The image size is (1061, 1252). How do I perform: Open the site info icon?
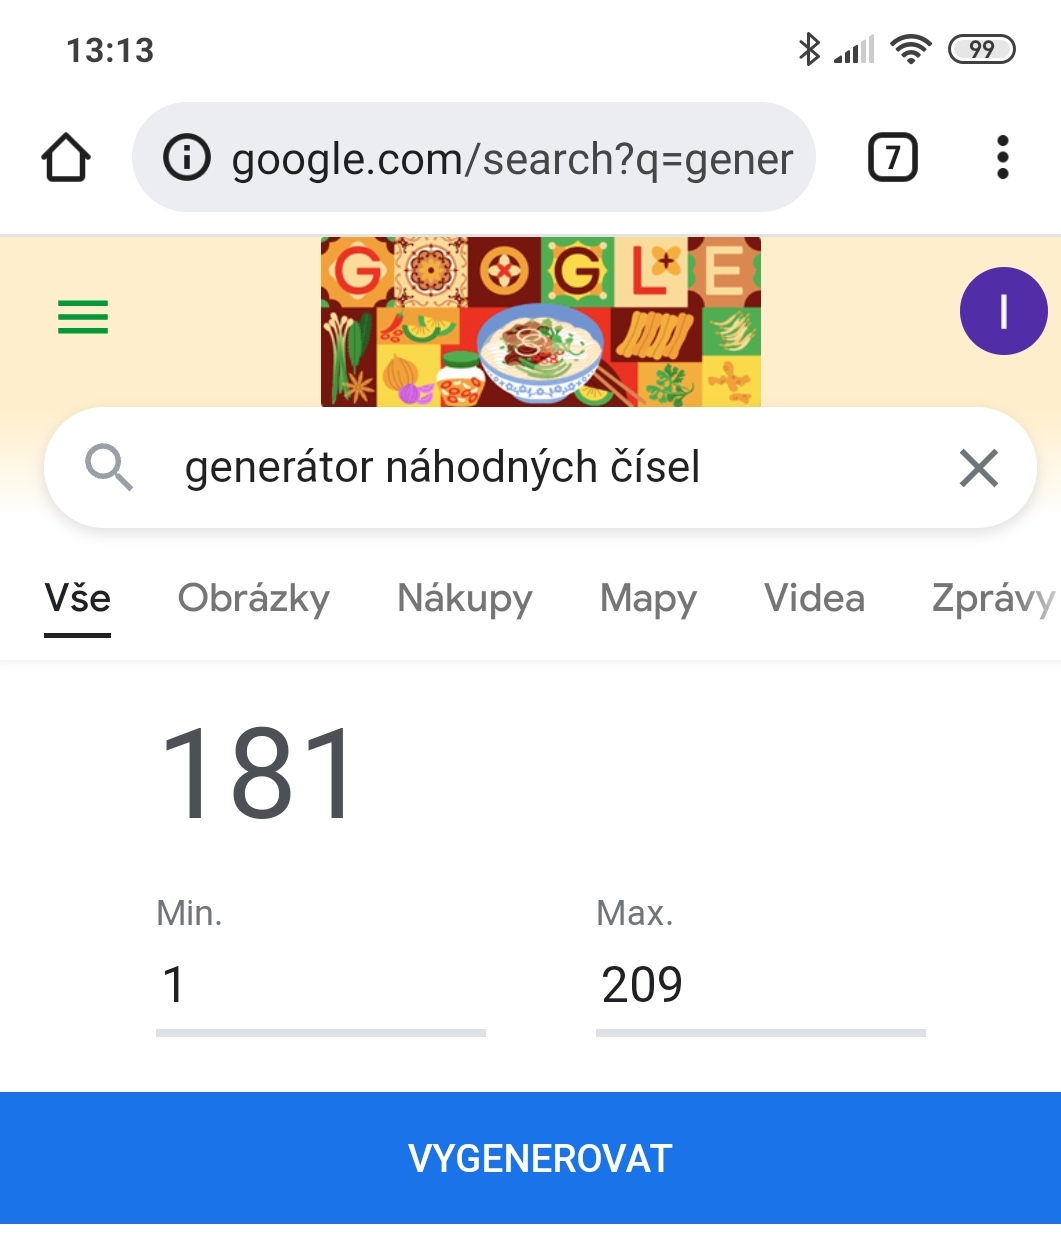click(x=187, y=158)
